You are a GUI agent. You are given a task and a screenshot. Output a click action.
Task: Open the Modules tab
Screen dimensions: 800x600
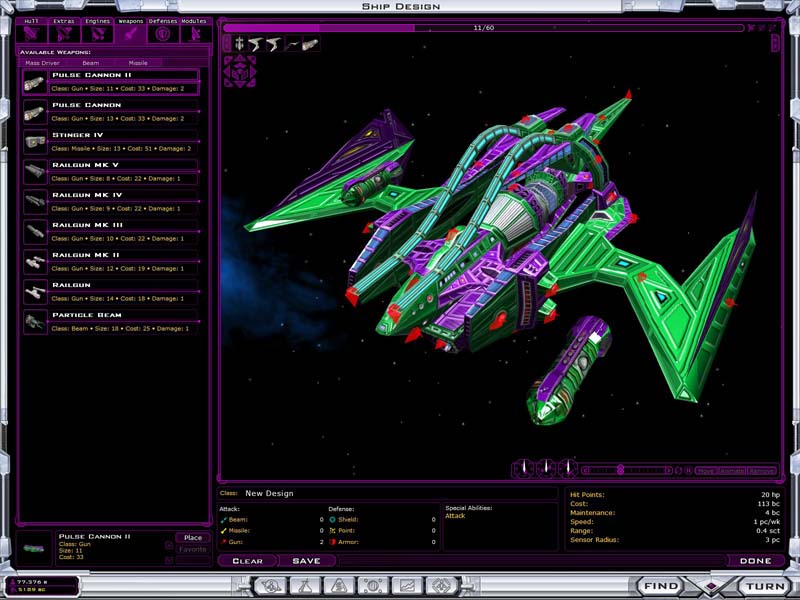tap(195, 31)
